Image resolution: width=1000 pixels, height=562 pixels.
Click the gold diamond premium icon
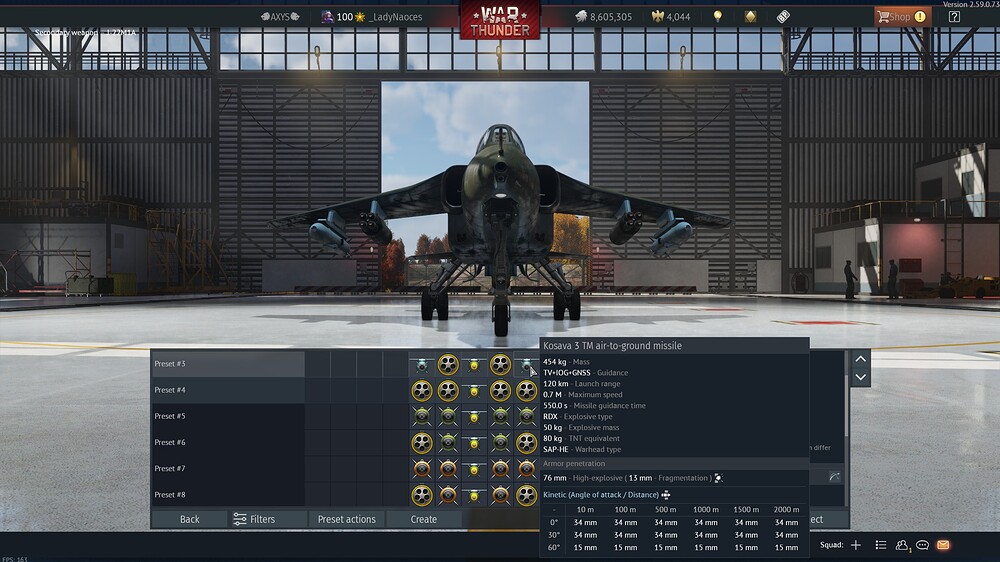(751, 17)
